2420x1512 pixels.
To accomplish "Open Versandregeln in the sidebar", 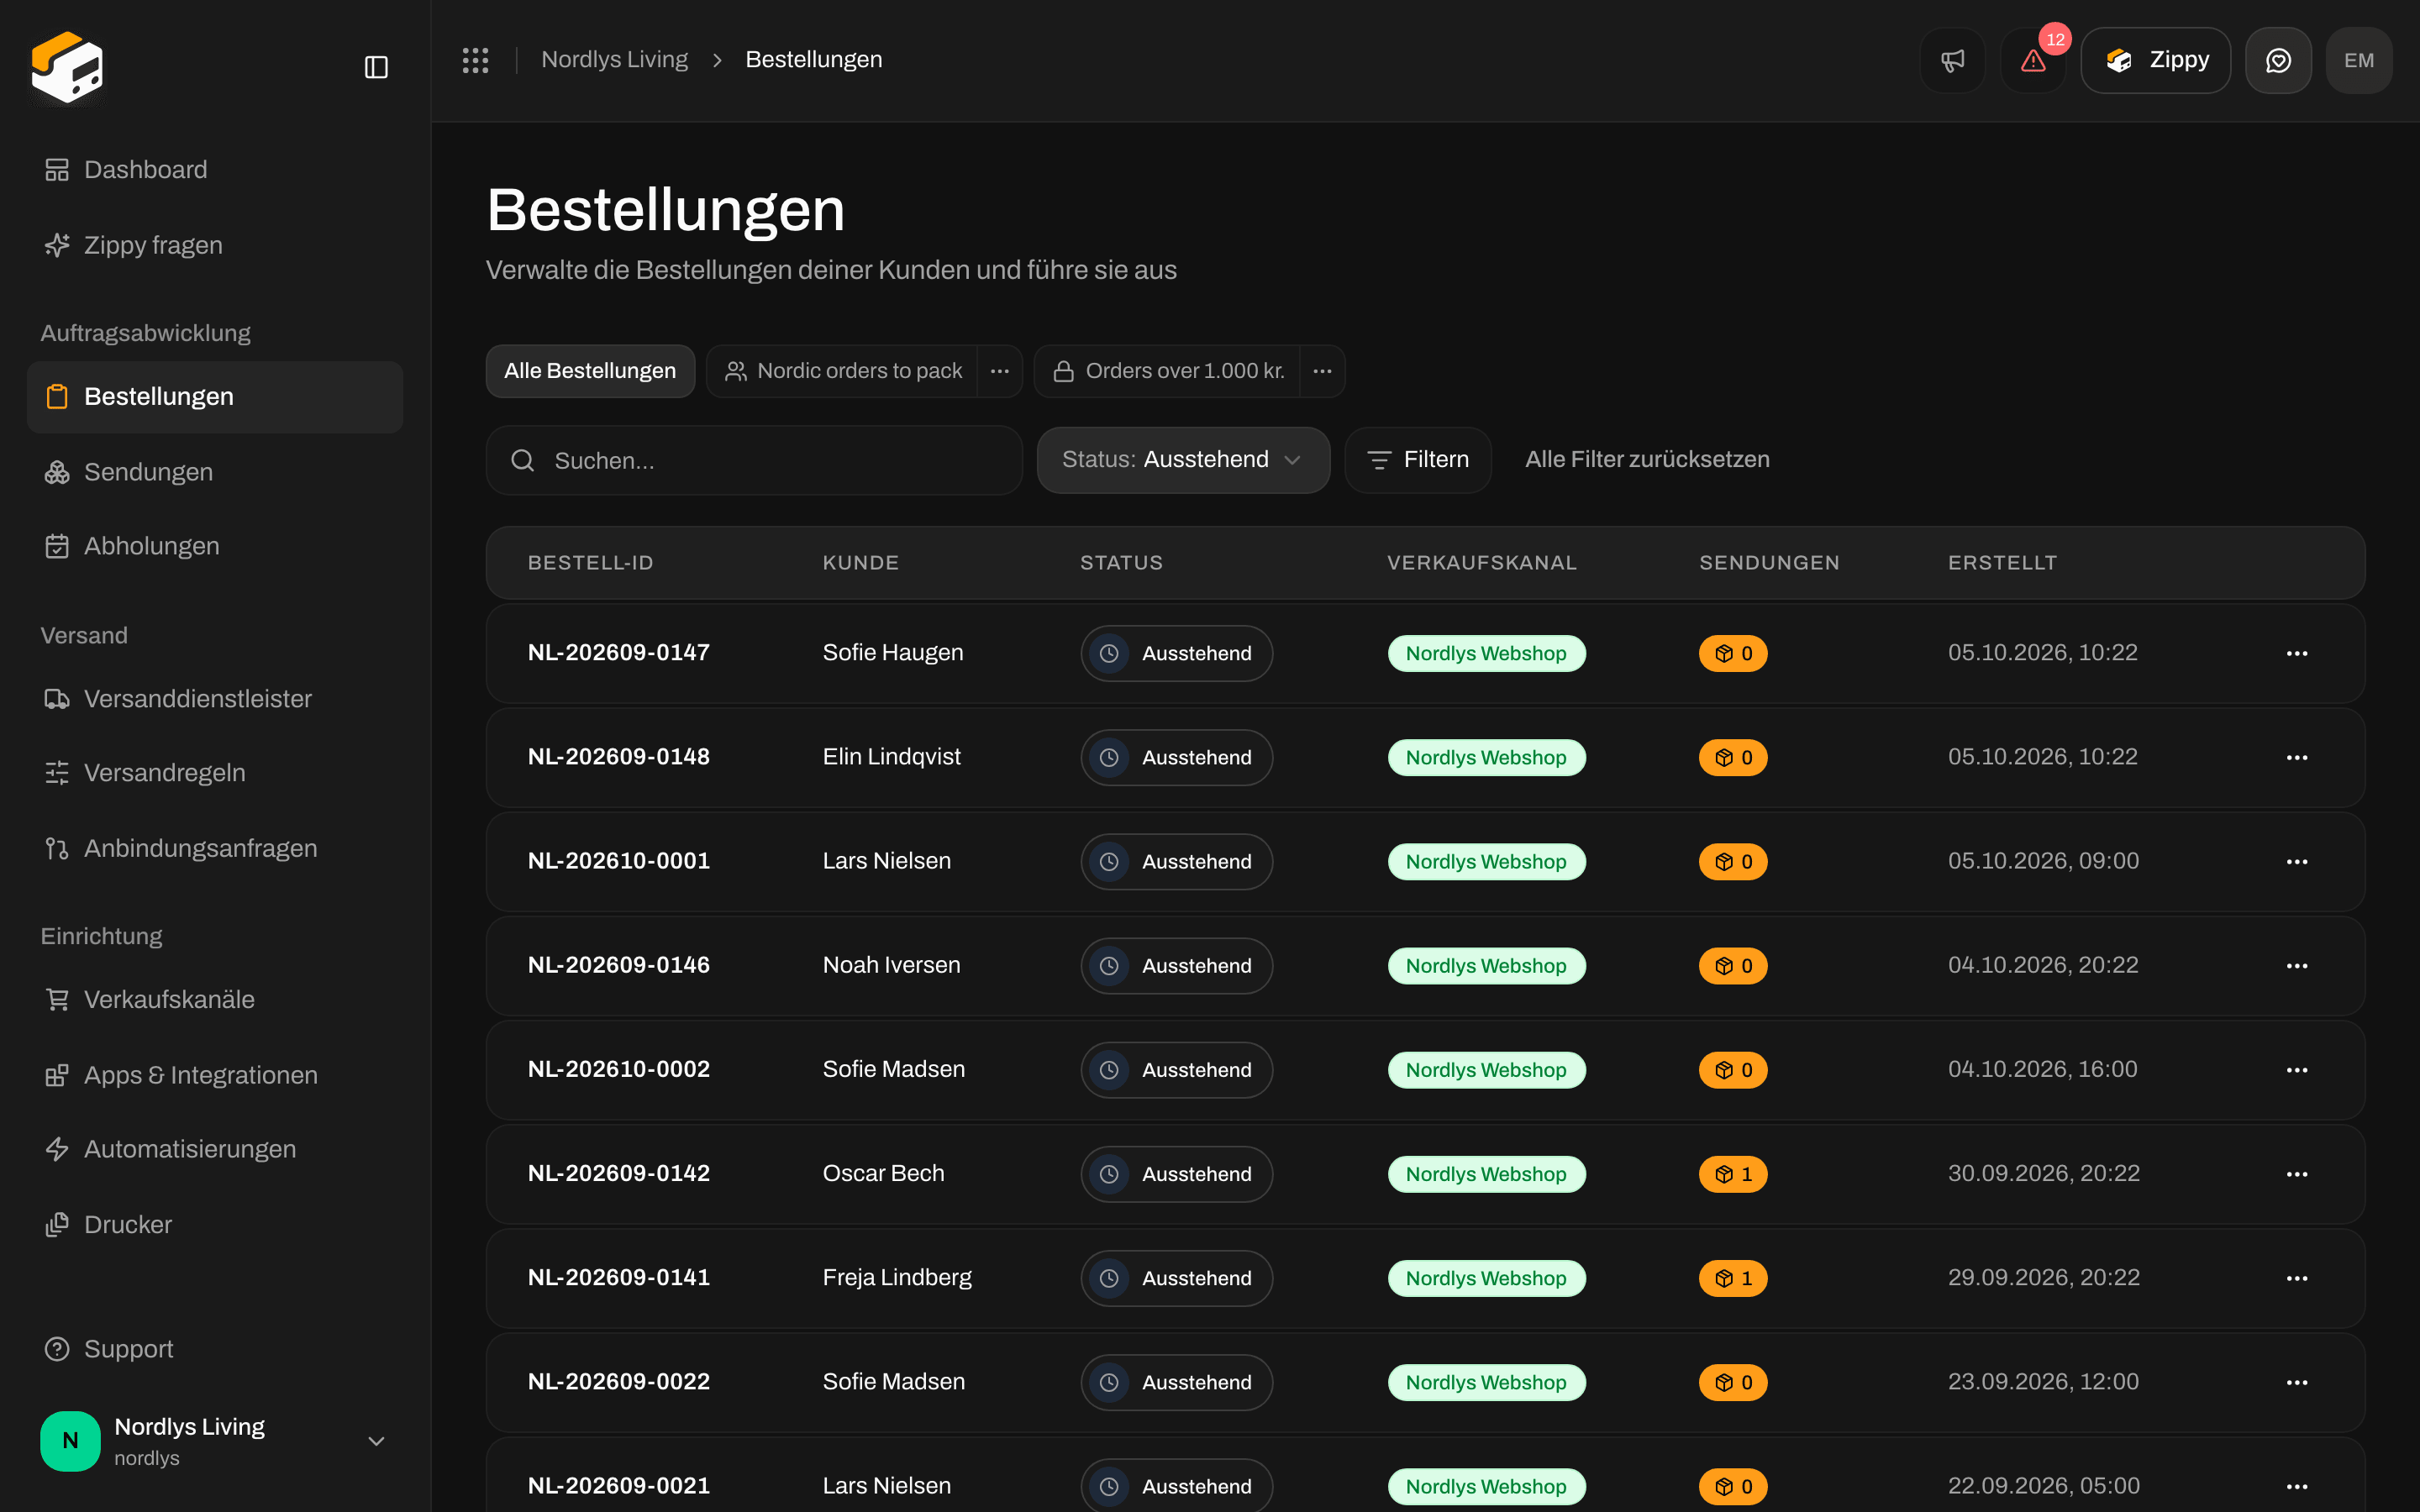I will 215,773.
